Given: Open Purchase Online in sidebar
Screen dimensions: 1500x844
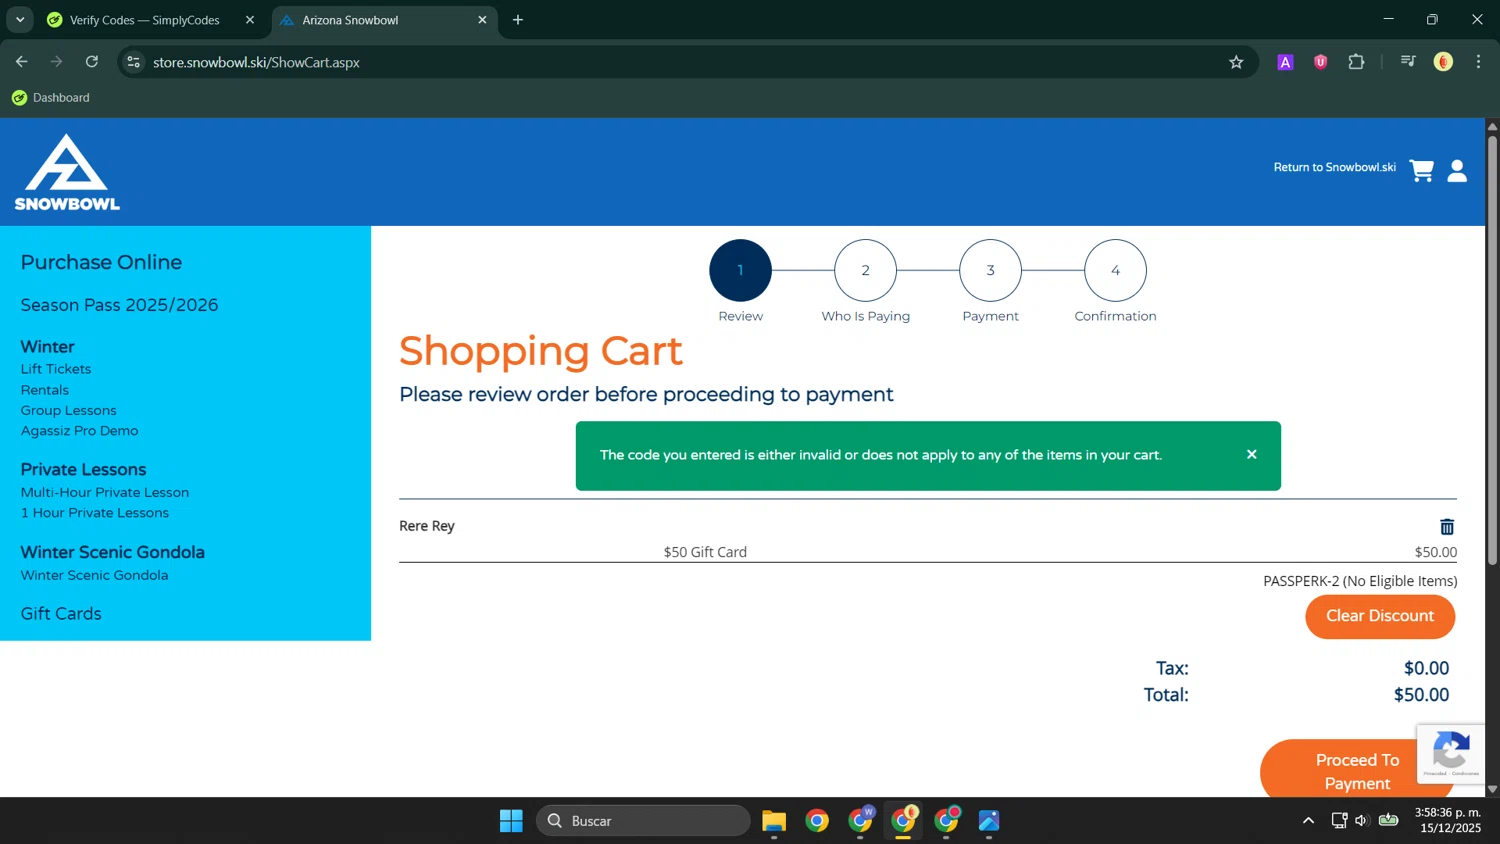Looking at the screenshot, I should point(101,262).
